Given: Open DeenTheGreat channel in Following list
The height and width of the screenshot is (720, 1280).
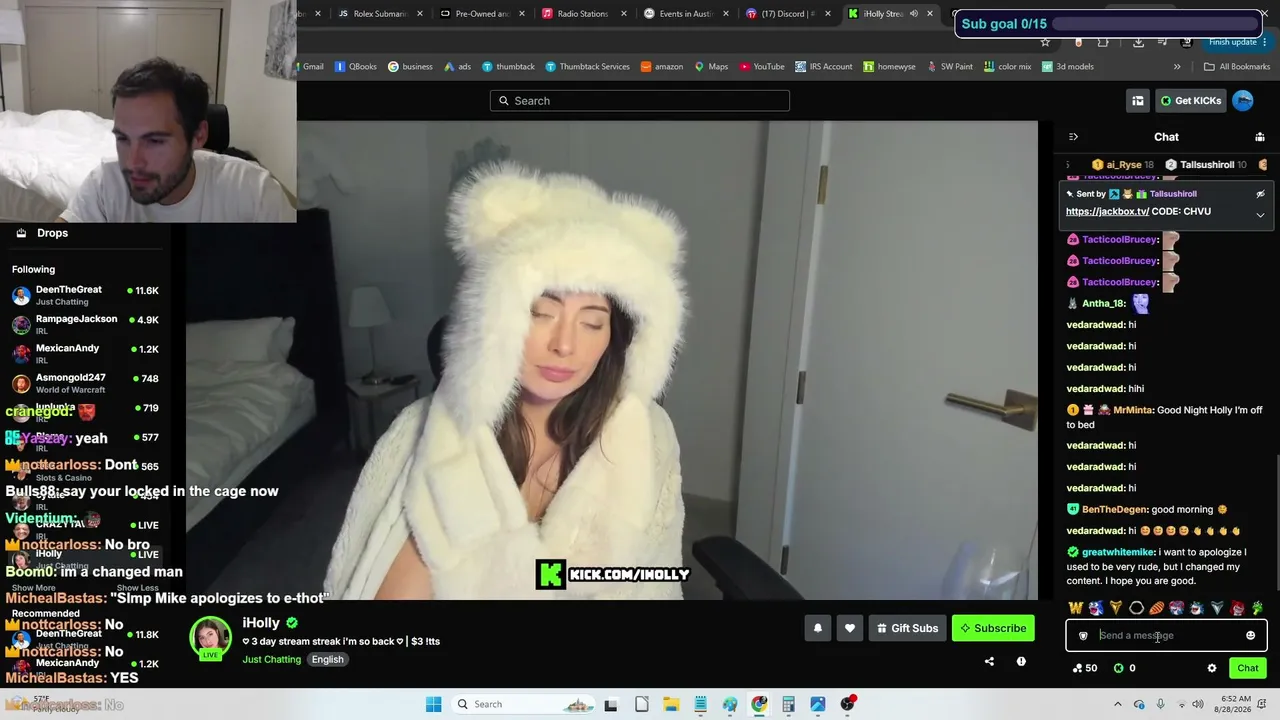Looking at the screenshot, I should [x=85, y=295].
